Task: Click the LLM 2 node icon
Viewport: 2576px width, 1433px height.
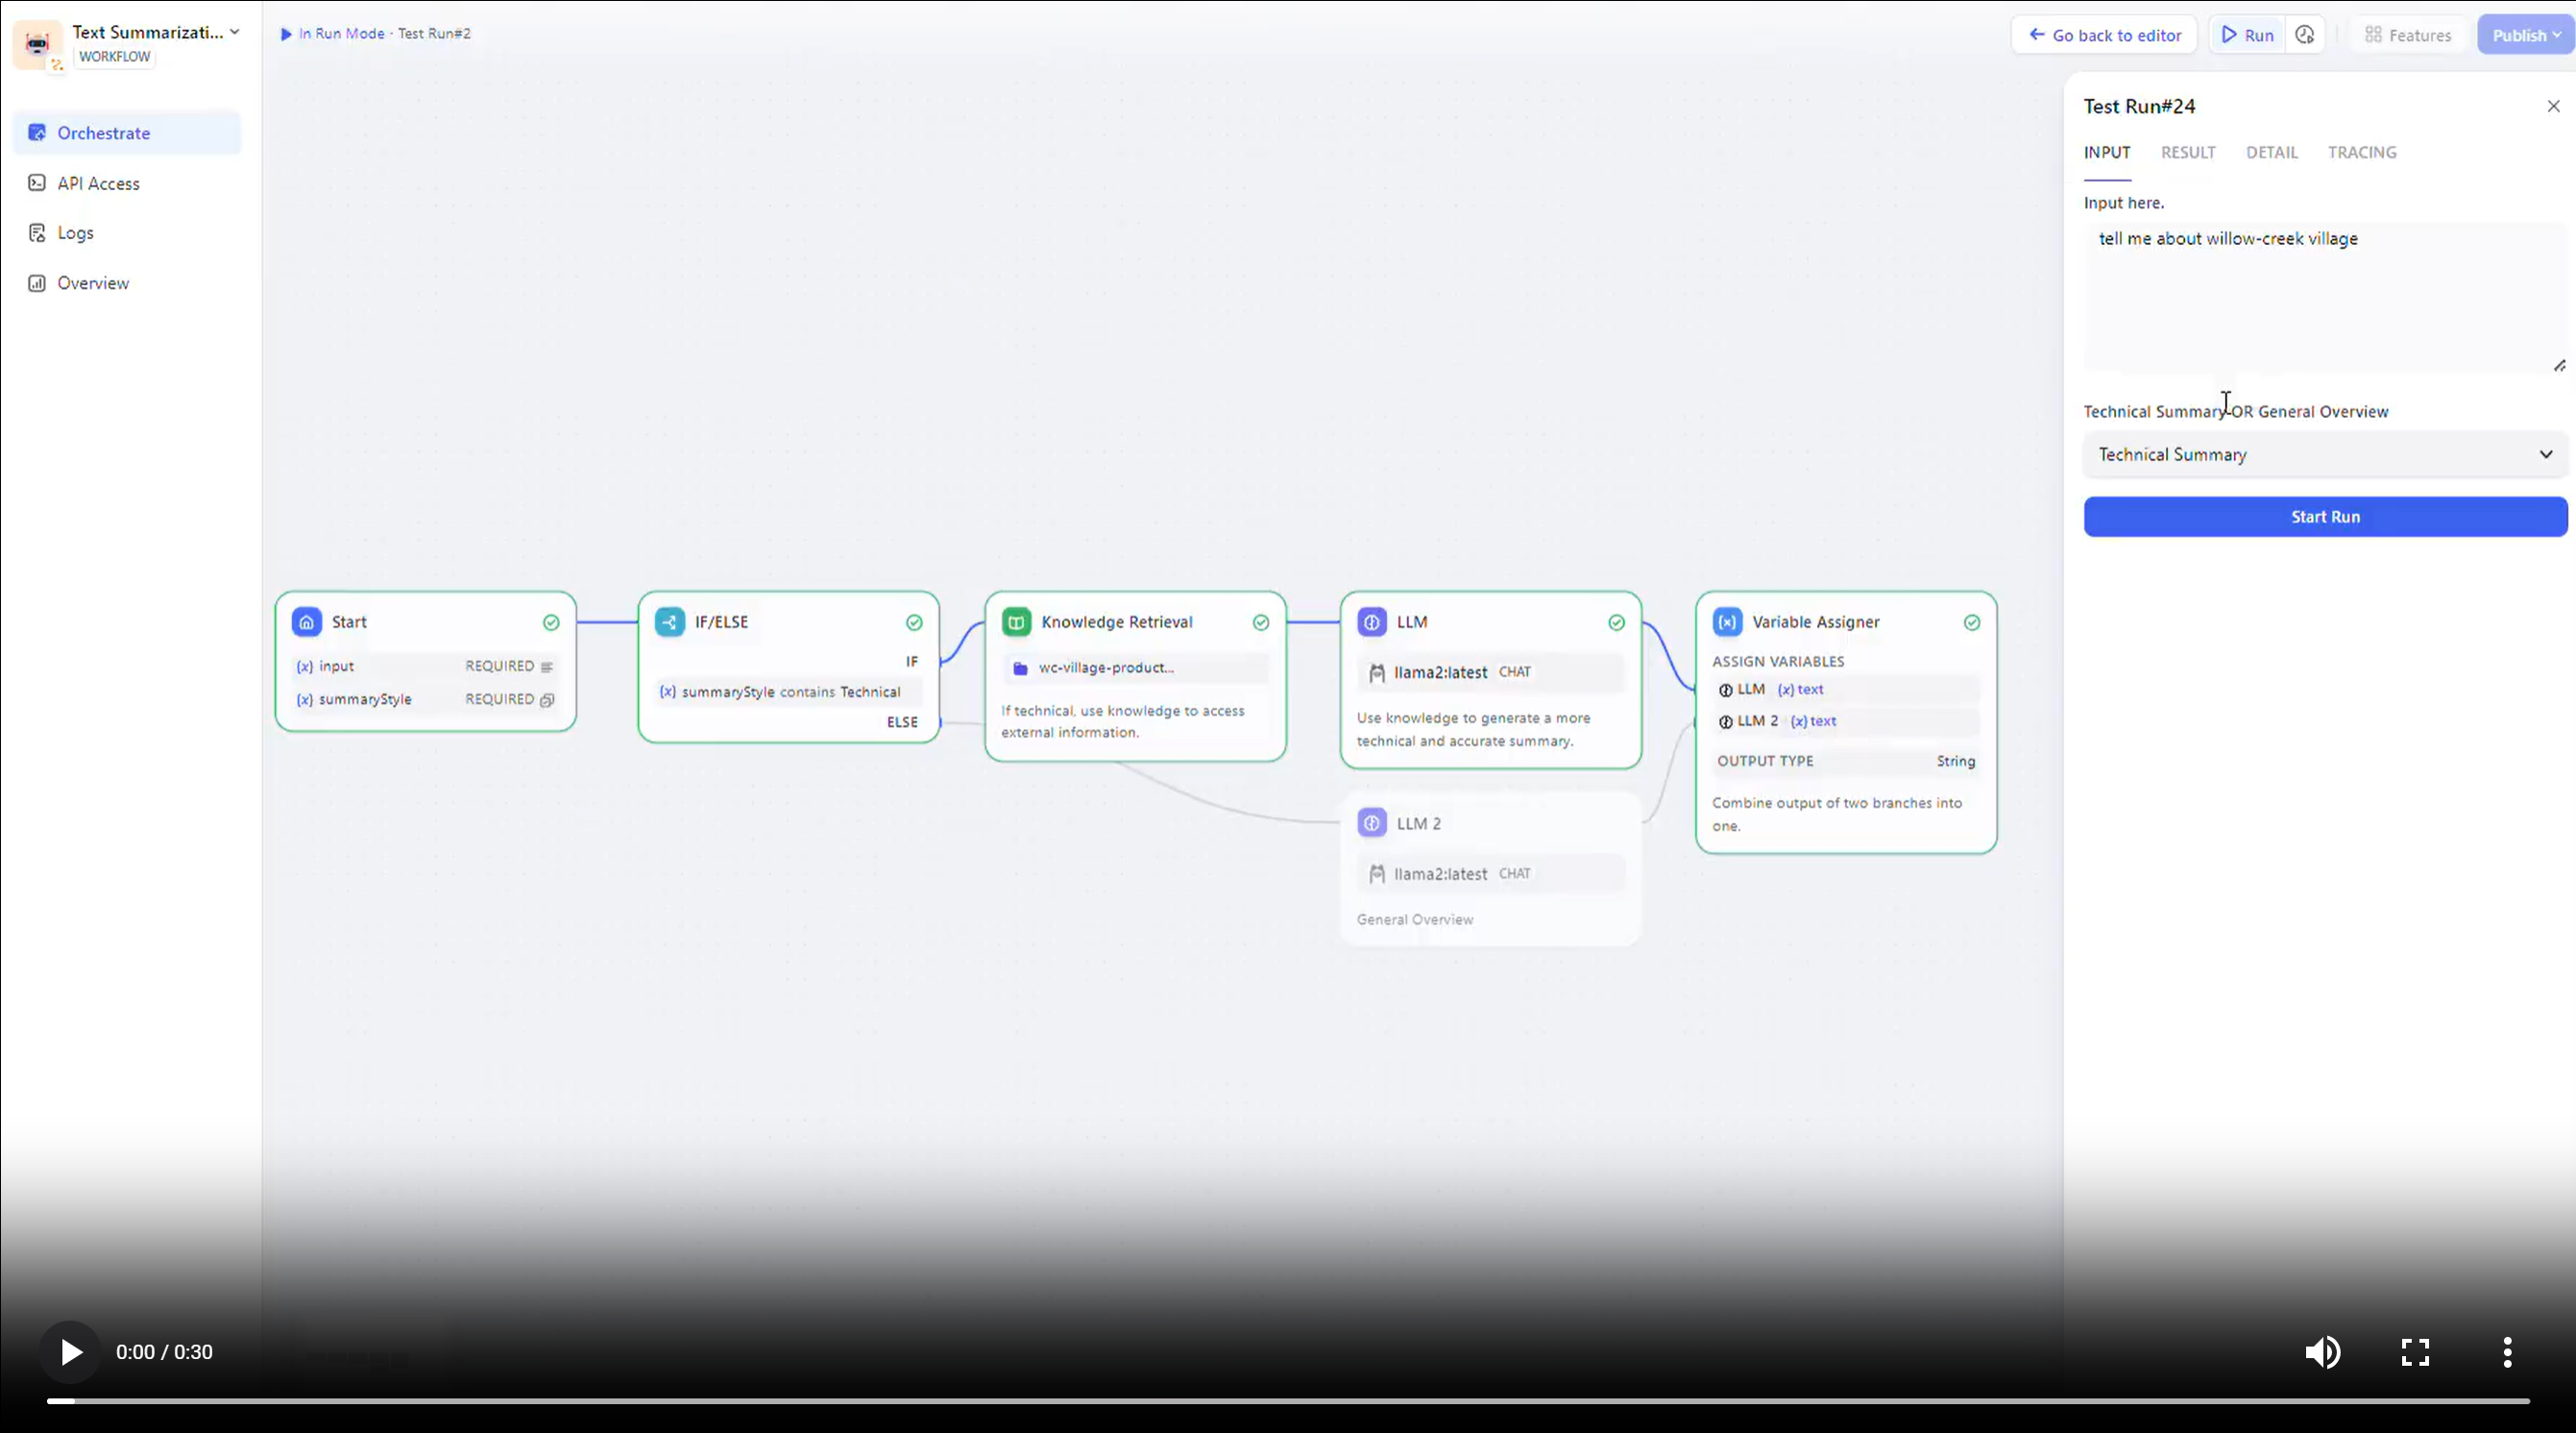Action: (x=1372, y=823)
